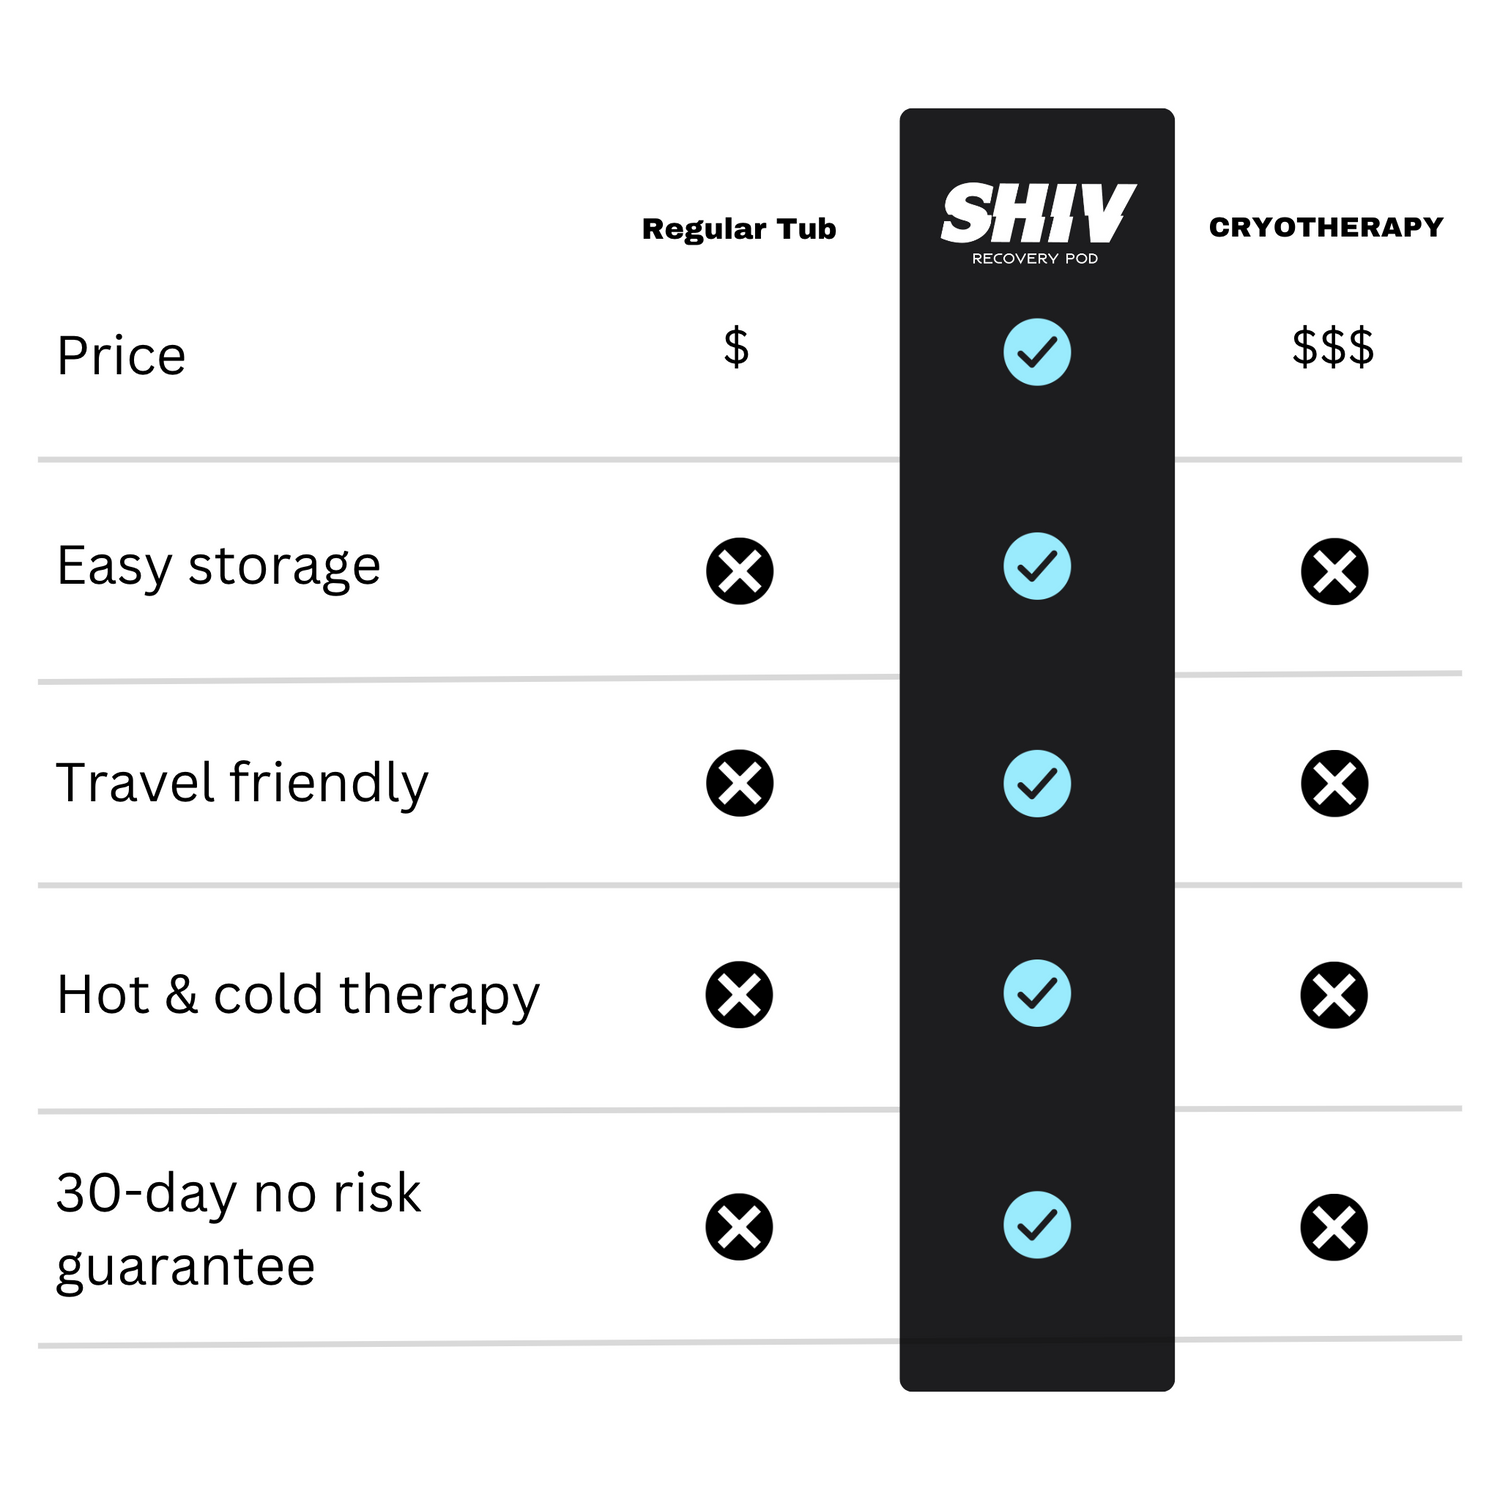Viewport: 1500px width, 1500px height.
Task: Click Cryotherapy's X for Hot & cold therapy
Action: (1334, 995)
